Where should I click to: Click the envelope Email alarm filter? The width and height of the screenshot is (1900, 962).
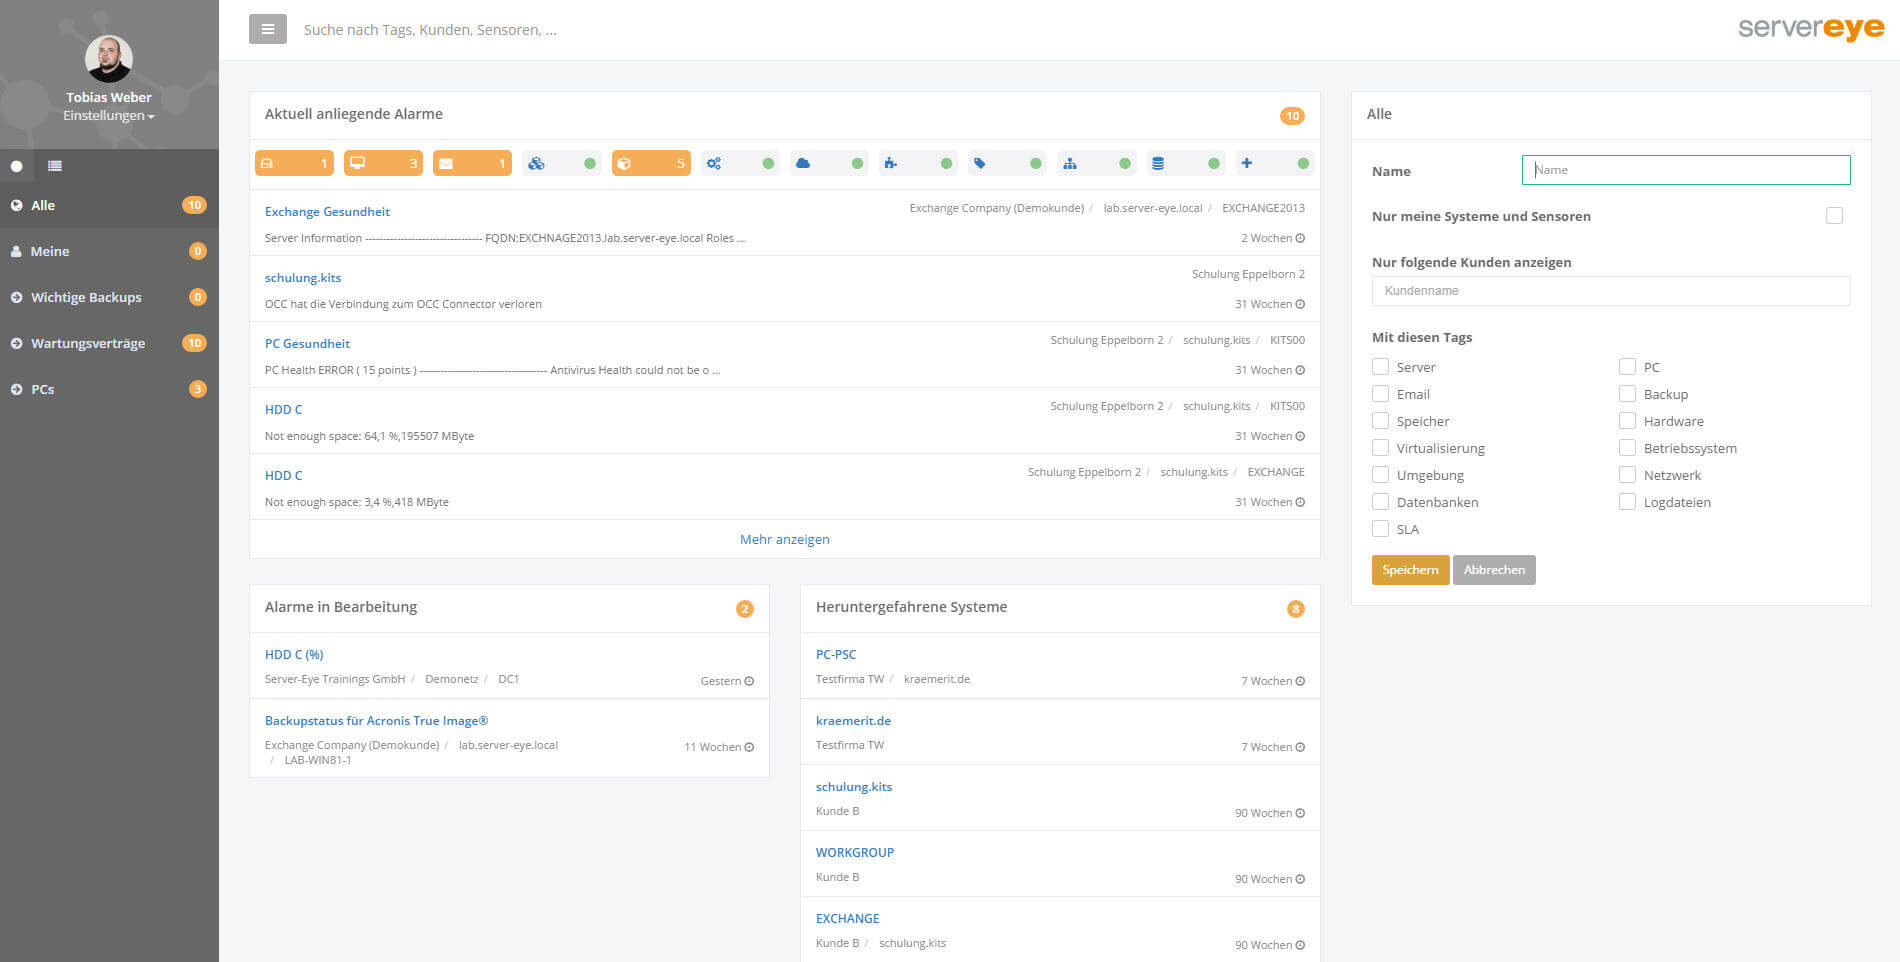tap(471, 163)
